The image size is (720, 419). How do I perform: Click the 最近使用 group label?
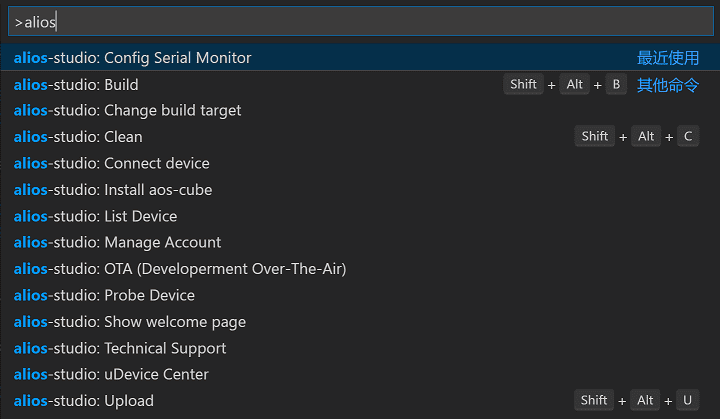[668, 58]
